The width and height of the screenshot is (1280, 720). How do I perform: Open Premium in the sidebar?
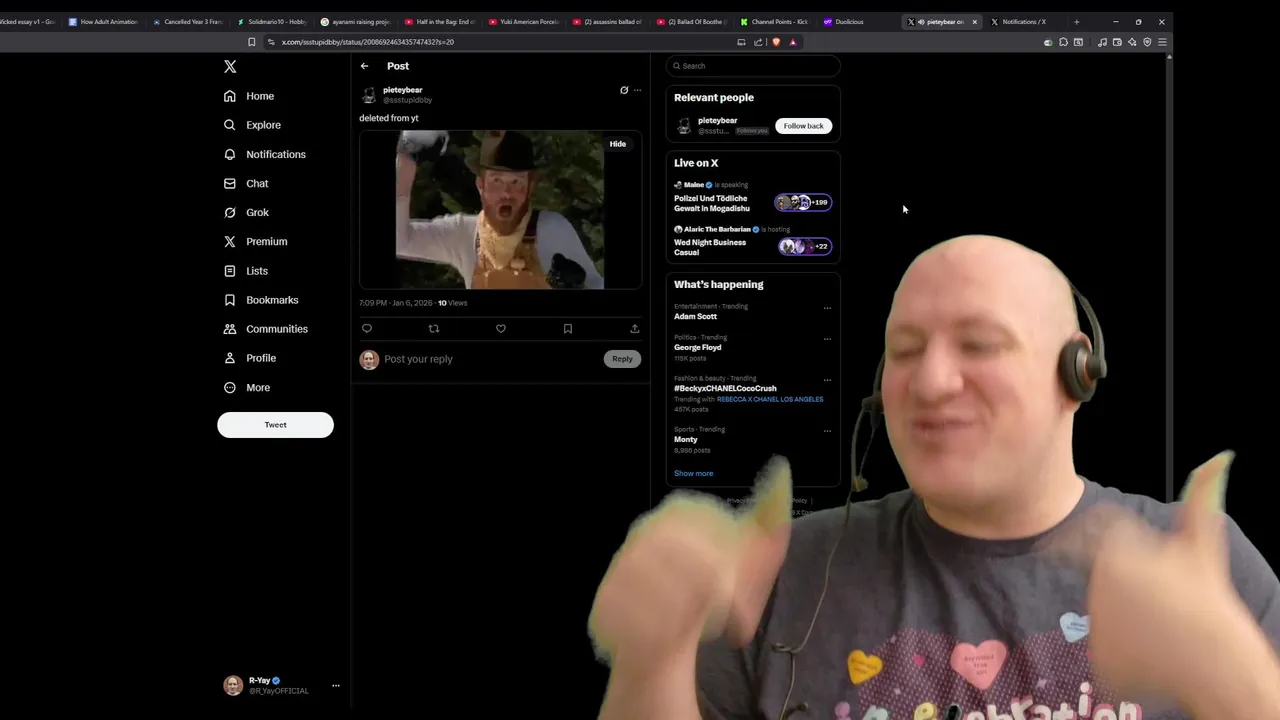coord(255,241)
